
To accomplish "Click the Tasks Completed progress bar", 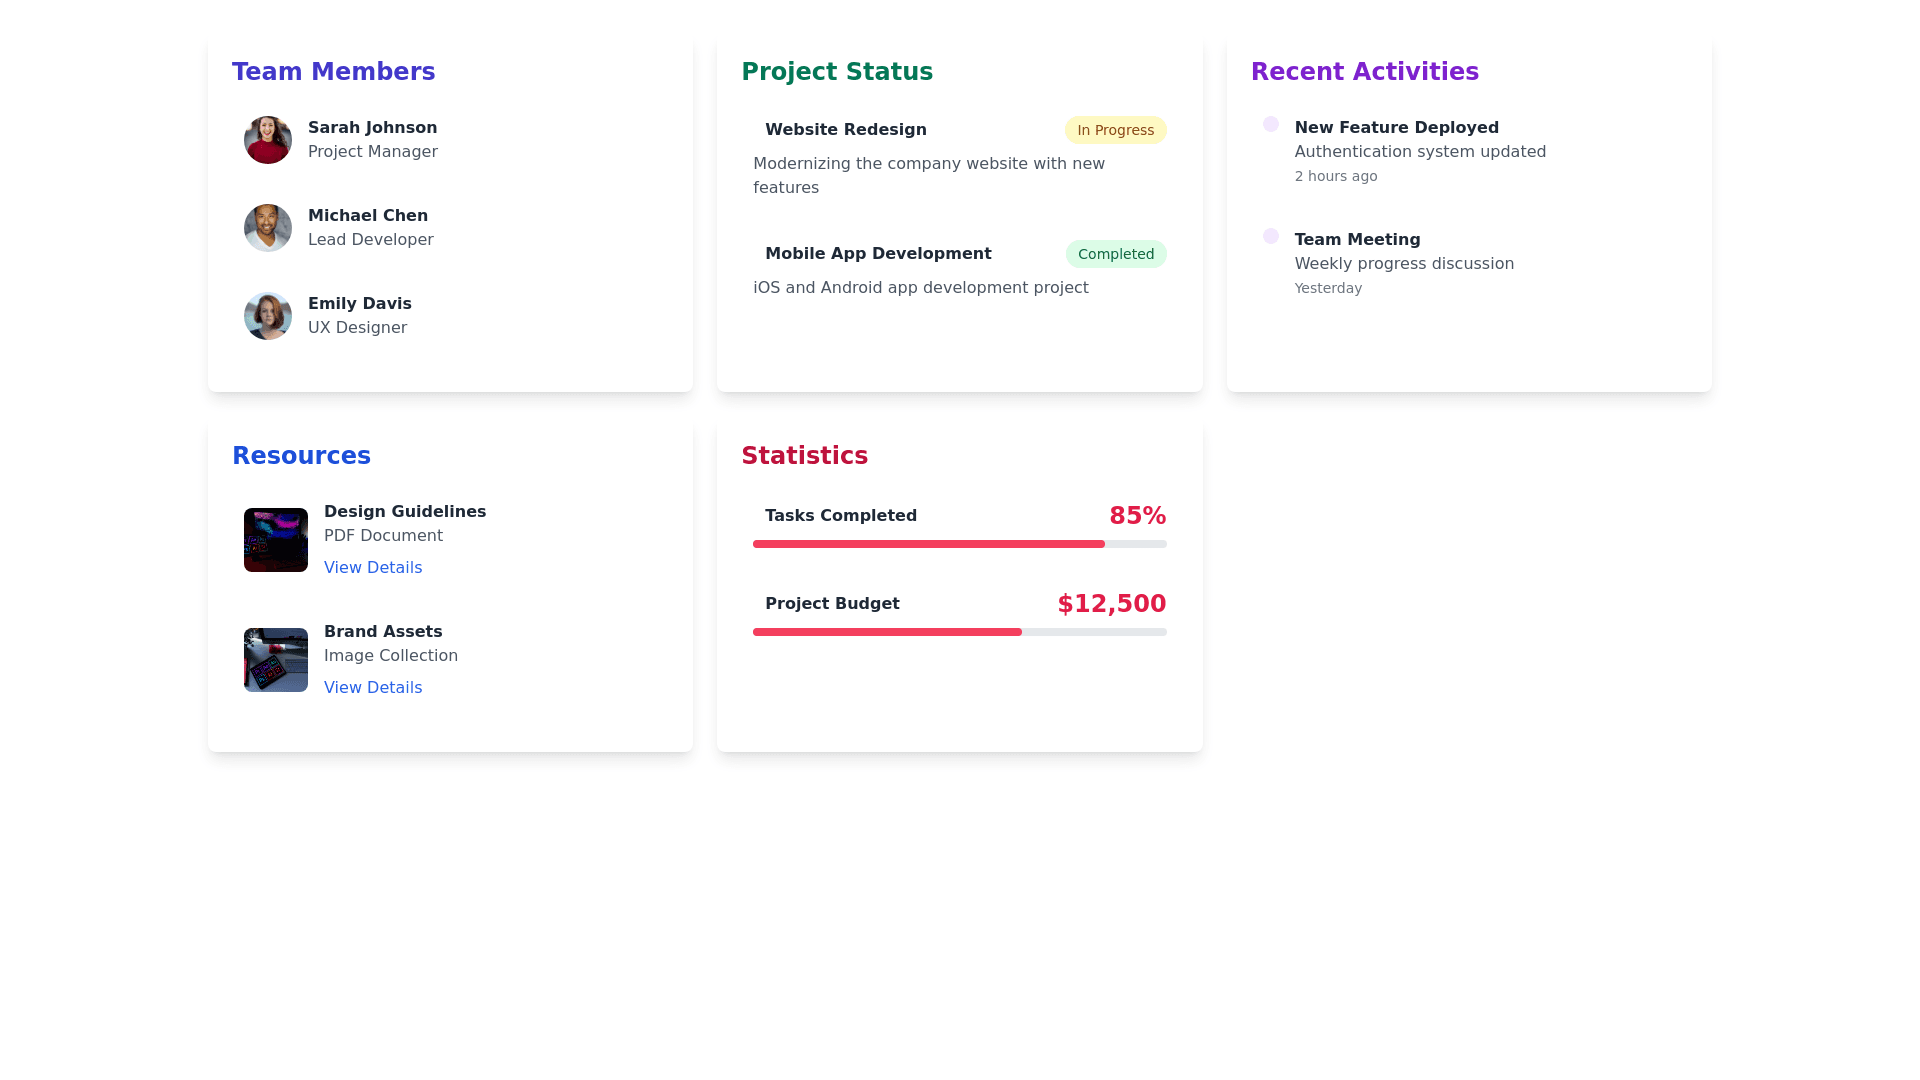I will point(959,544).
